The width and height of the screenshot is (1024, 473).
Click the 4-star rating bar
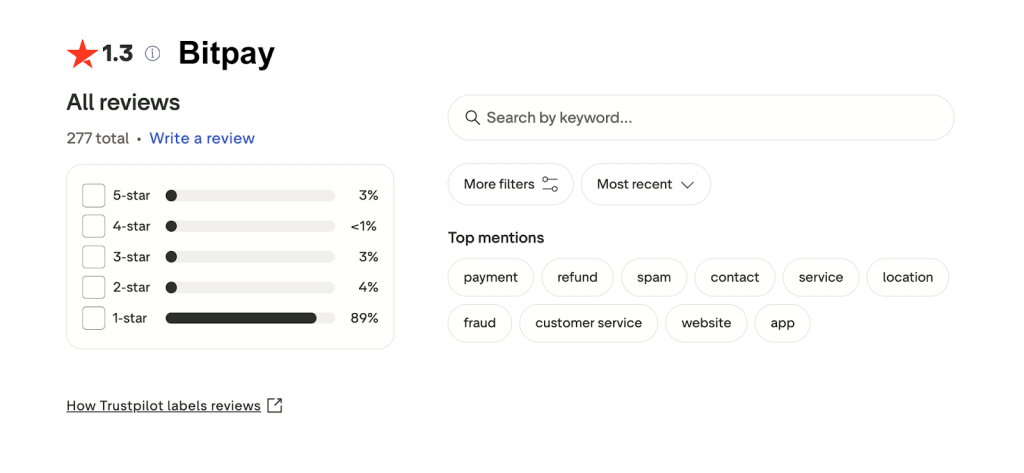pos(250,226)
